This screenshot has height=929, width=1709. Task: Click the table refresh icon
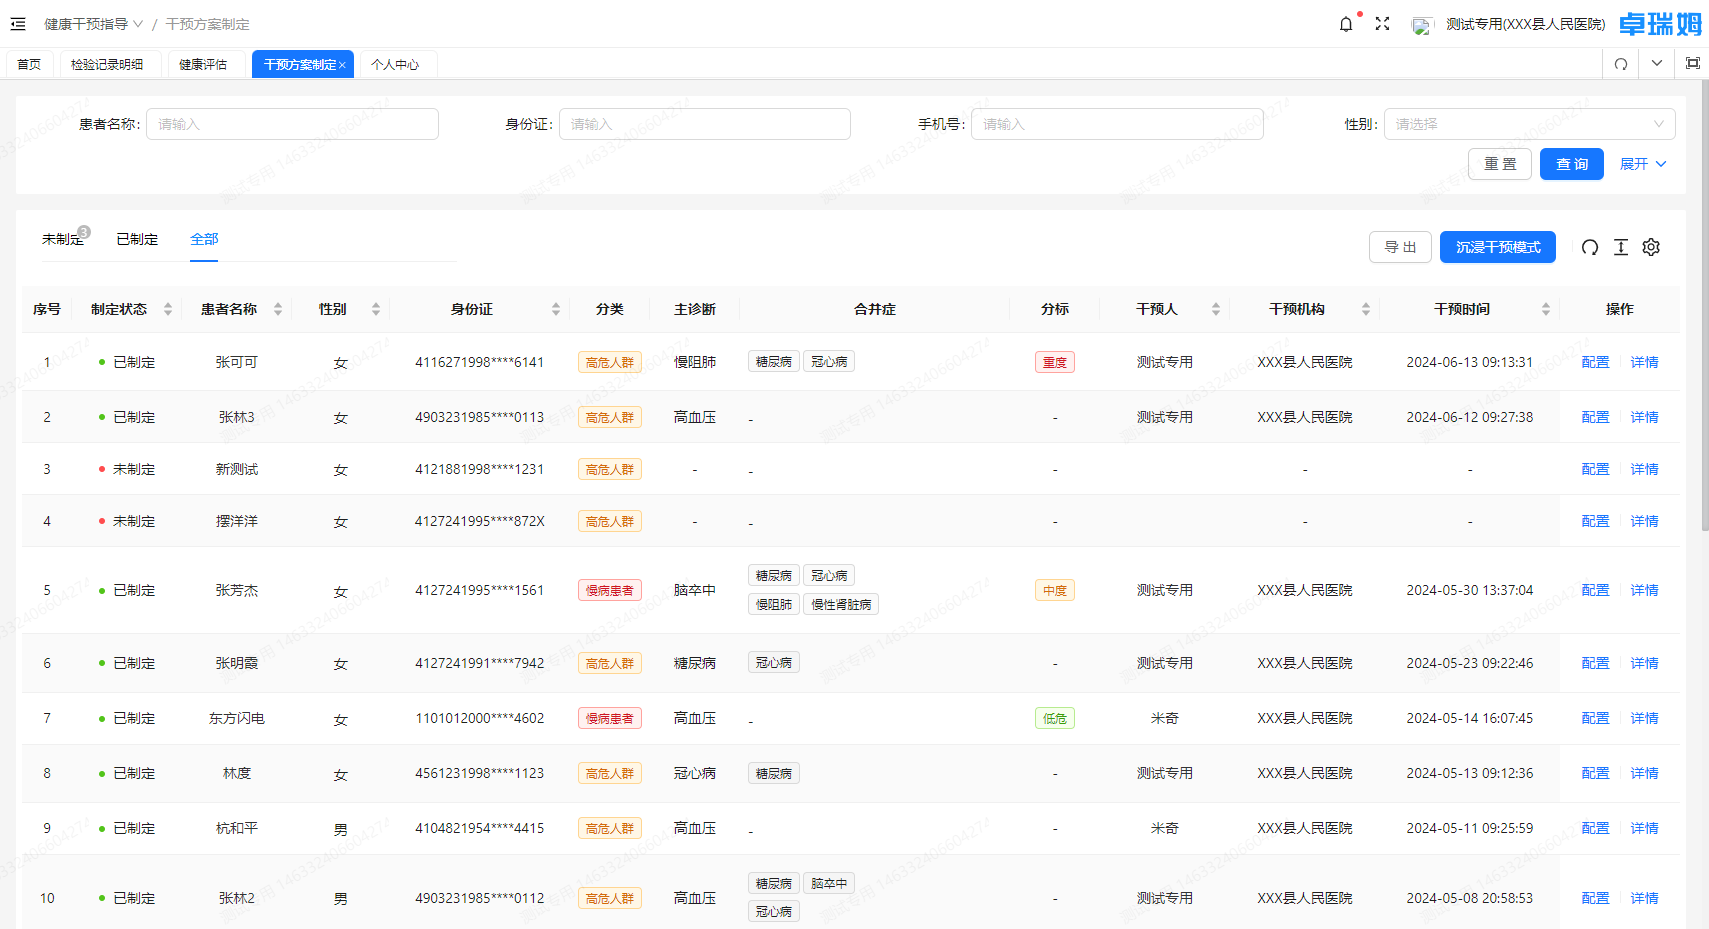[1590, 247]
